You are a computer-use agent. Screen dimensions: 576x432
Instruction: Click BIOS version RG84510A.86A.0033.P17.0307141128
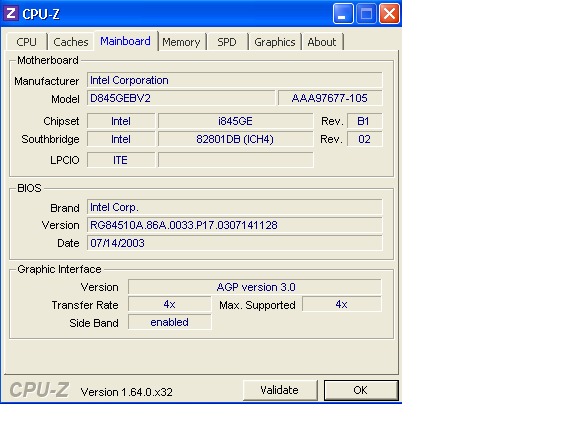(234, 225)
